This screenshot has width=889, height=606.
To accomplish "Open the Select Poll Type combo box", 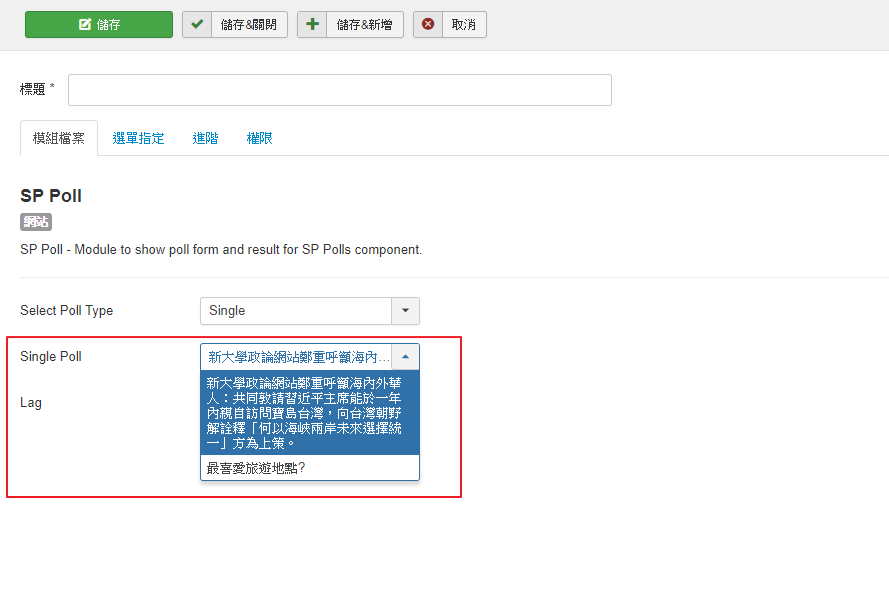I will (295, 311).
